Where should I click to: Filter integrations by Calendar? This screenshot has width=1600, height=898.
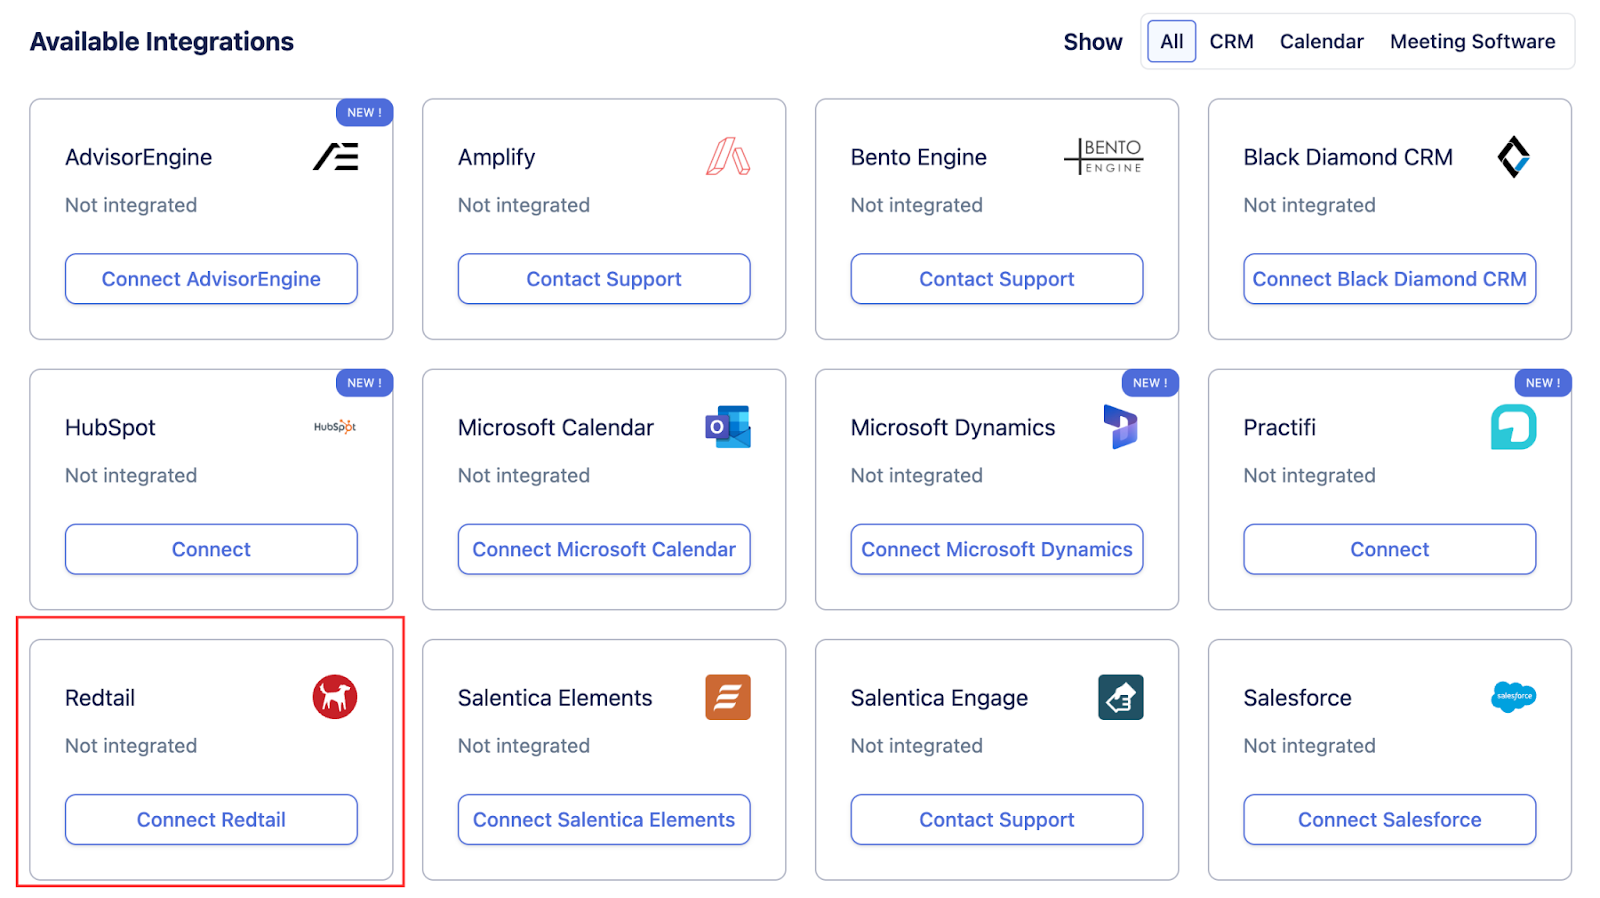pos(1321,42)
